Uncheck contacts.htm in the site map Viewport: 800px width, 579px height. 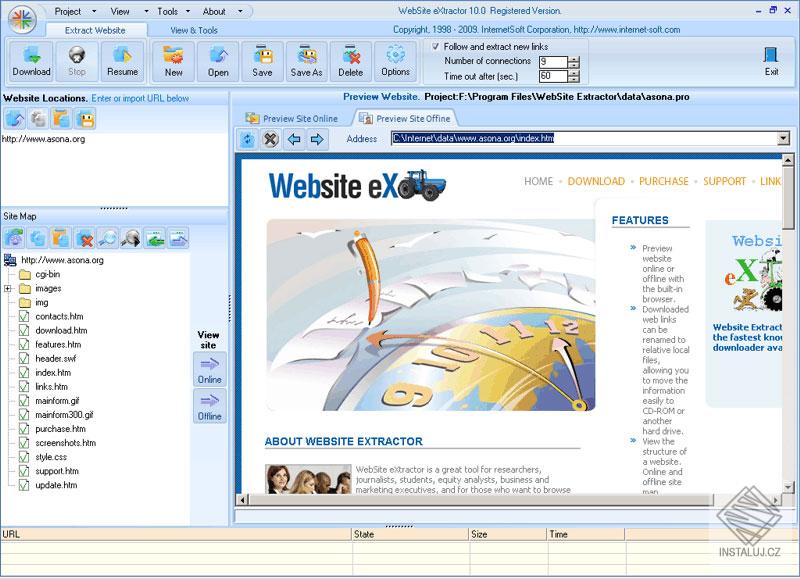tap(23, 316)
